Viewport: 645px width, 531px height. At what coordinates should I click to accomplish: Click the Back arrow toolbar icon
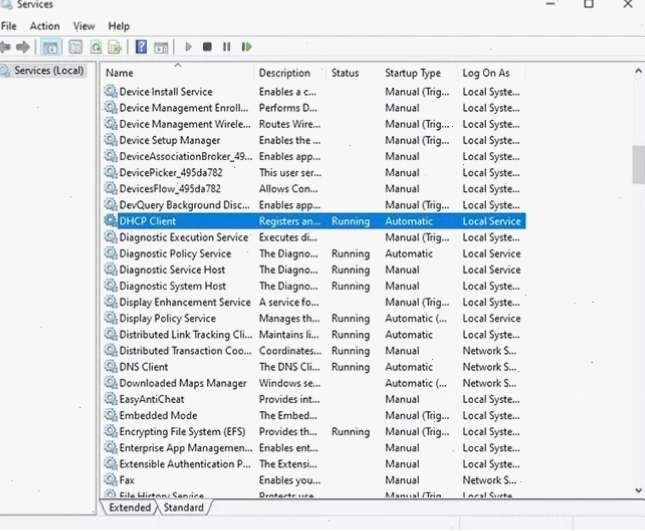(5, 47)
